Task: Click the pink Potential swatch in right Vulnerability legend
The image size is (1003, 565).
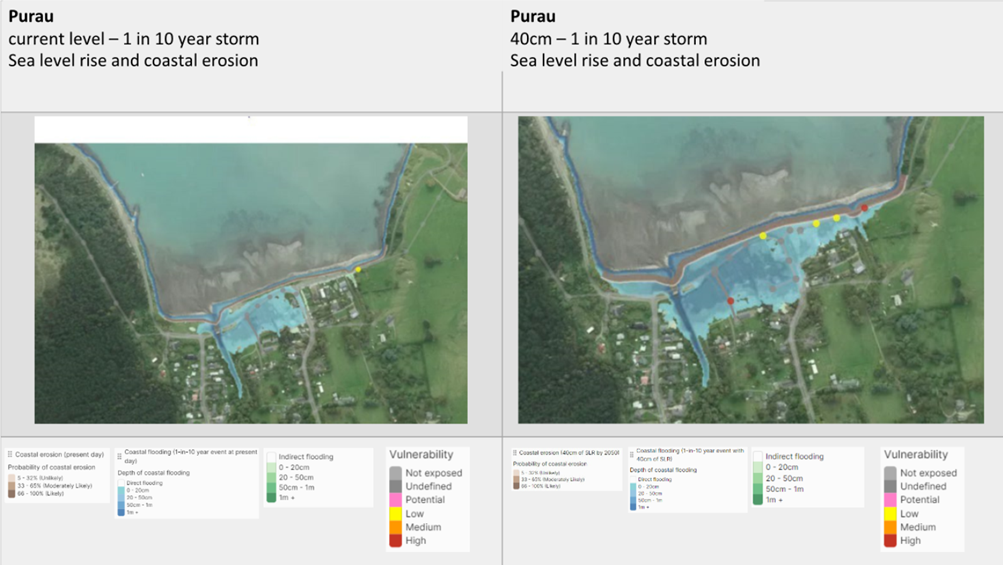Action: (890, 500)
